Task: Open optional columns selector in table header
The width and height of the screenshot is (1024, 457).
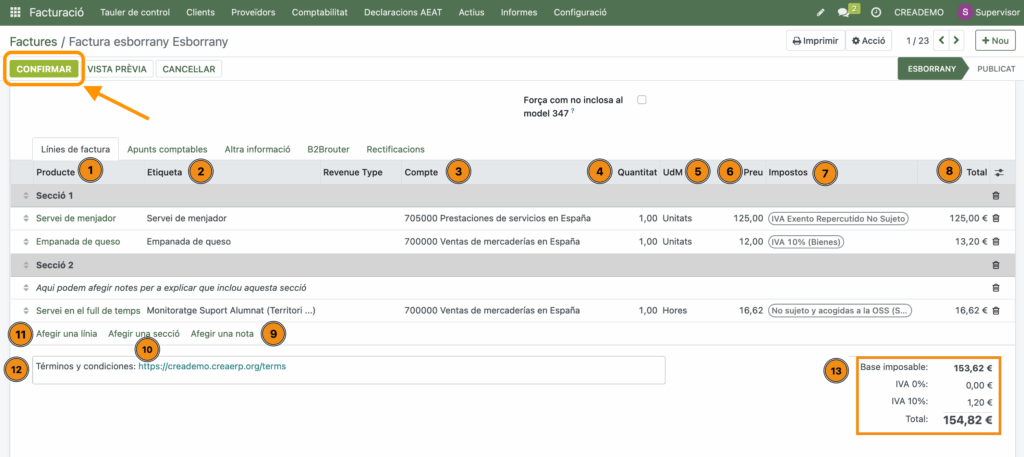Action: coord(999,173)
